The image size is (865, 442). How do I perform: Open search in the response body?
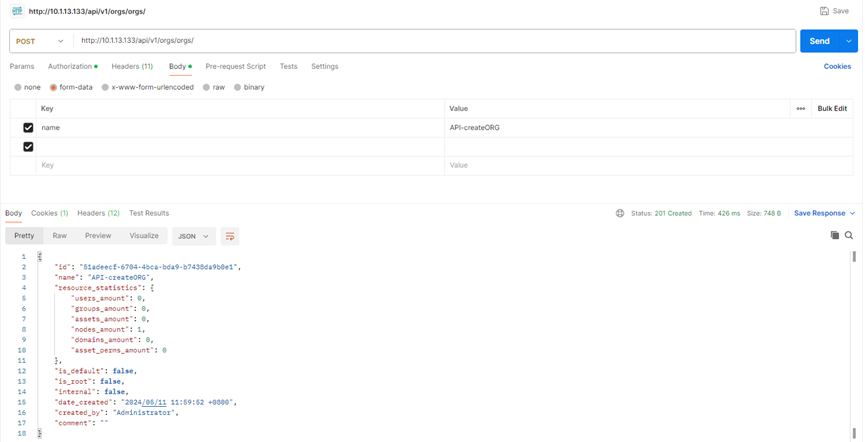(x=849, y=235)
